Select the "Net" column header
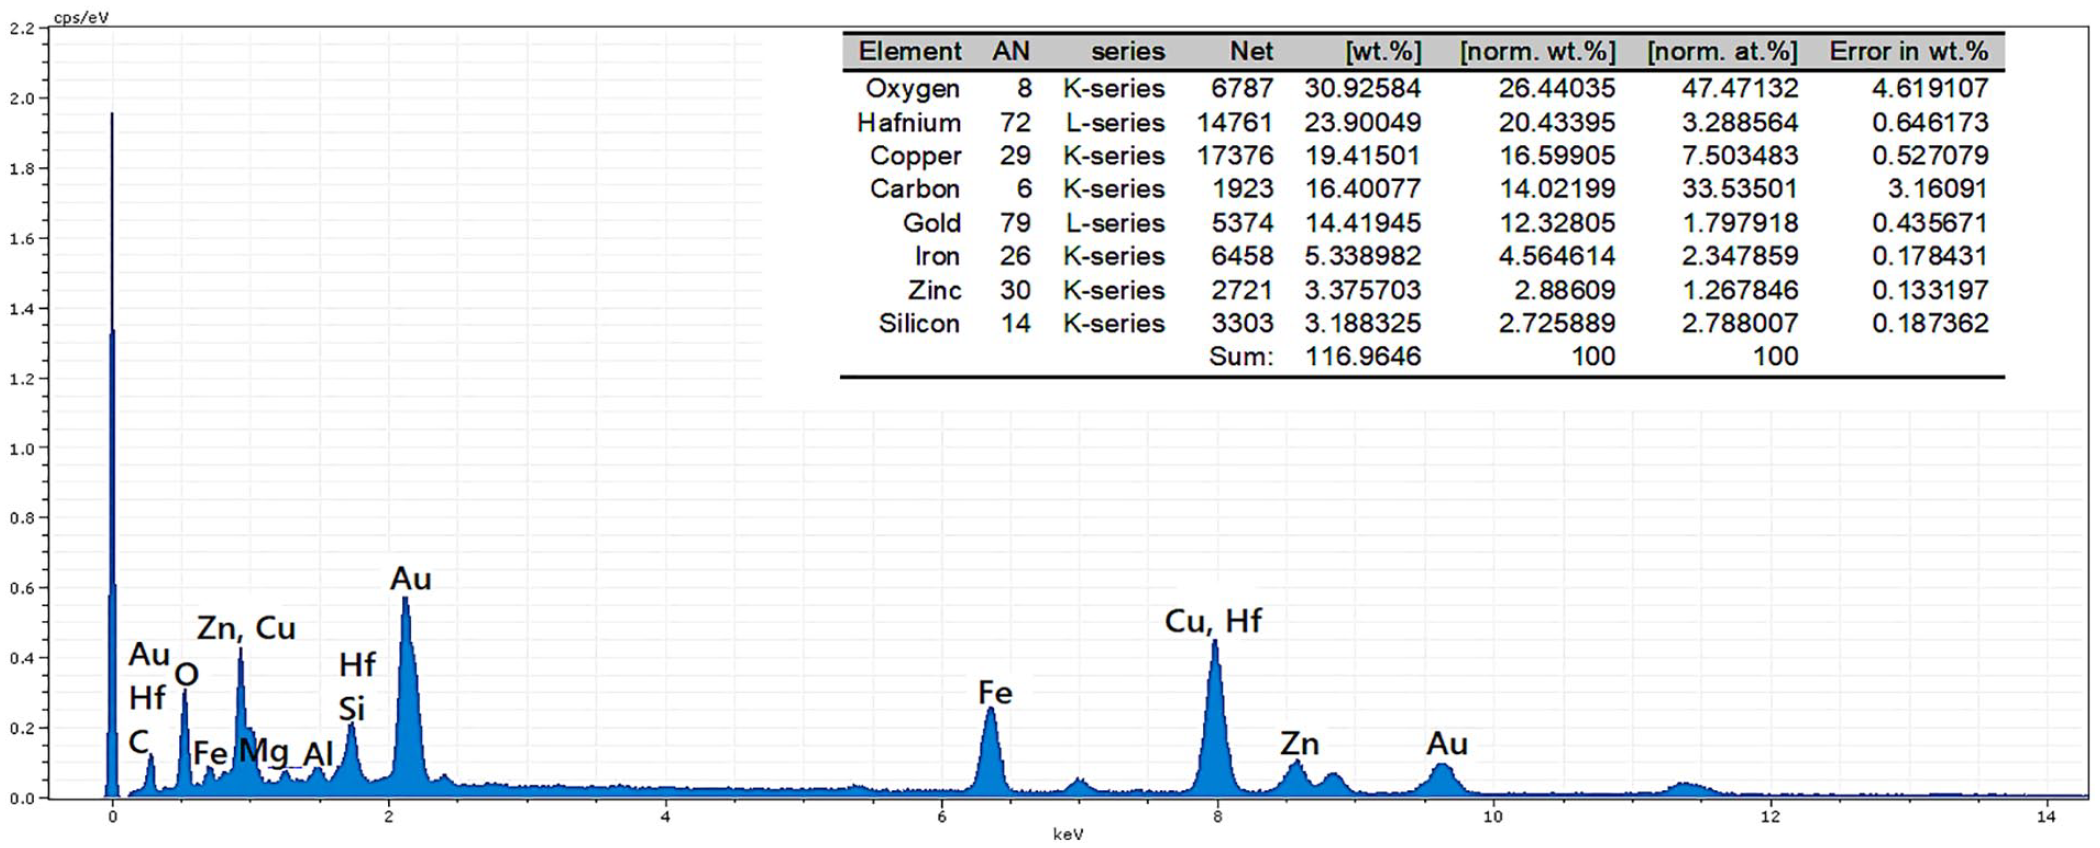 (1251, 52)
